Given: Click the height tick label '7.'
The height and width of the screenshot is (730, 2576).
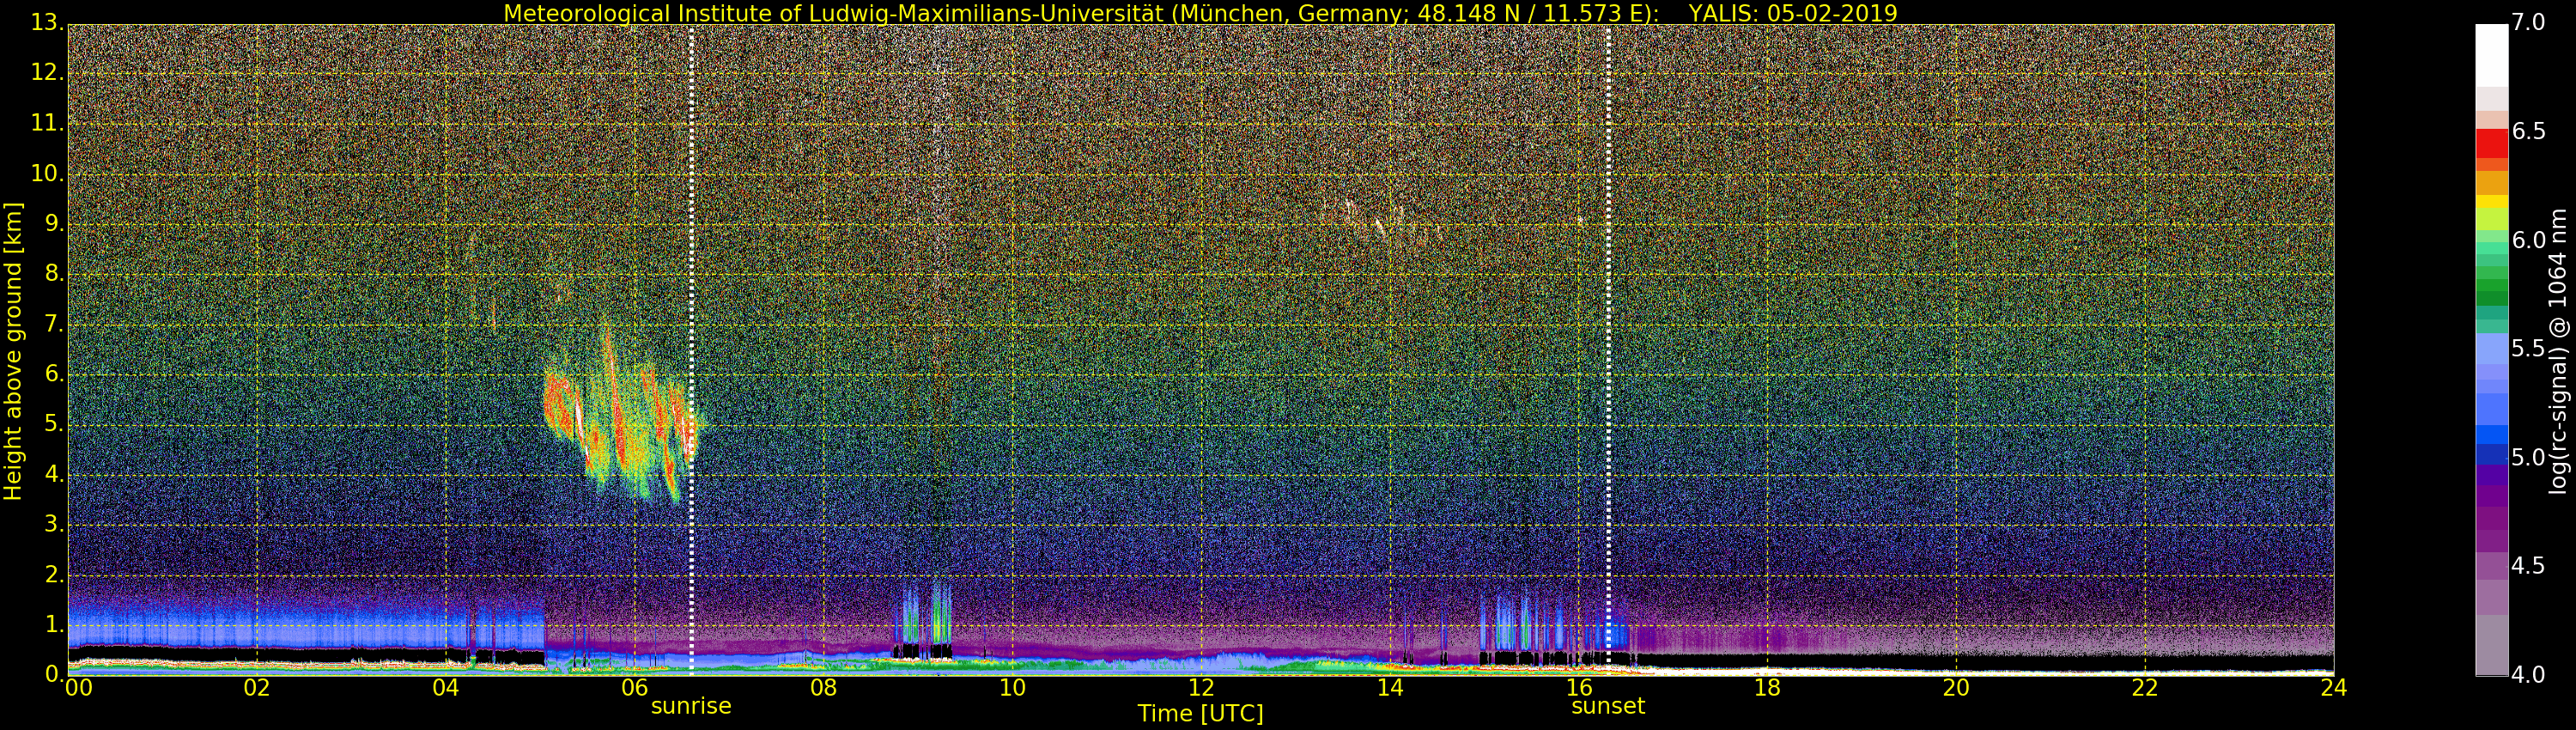Looking at the screenshot, I should coord(55,324).
